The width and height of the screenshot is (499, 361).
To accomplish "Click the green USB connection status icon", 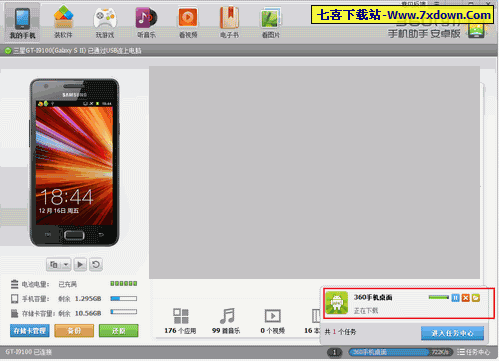I will 8,51.
